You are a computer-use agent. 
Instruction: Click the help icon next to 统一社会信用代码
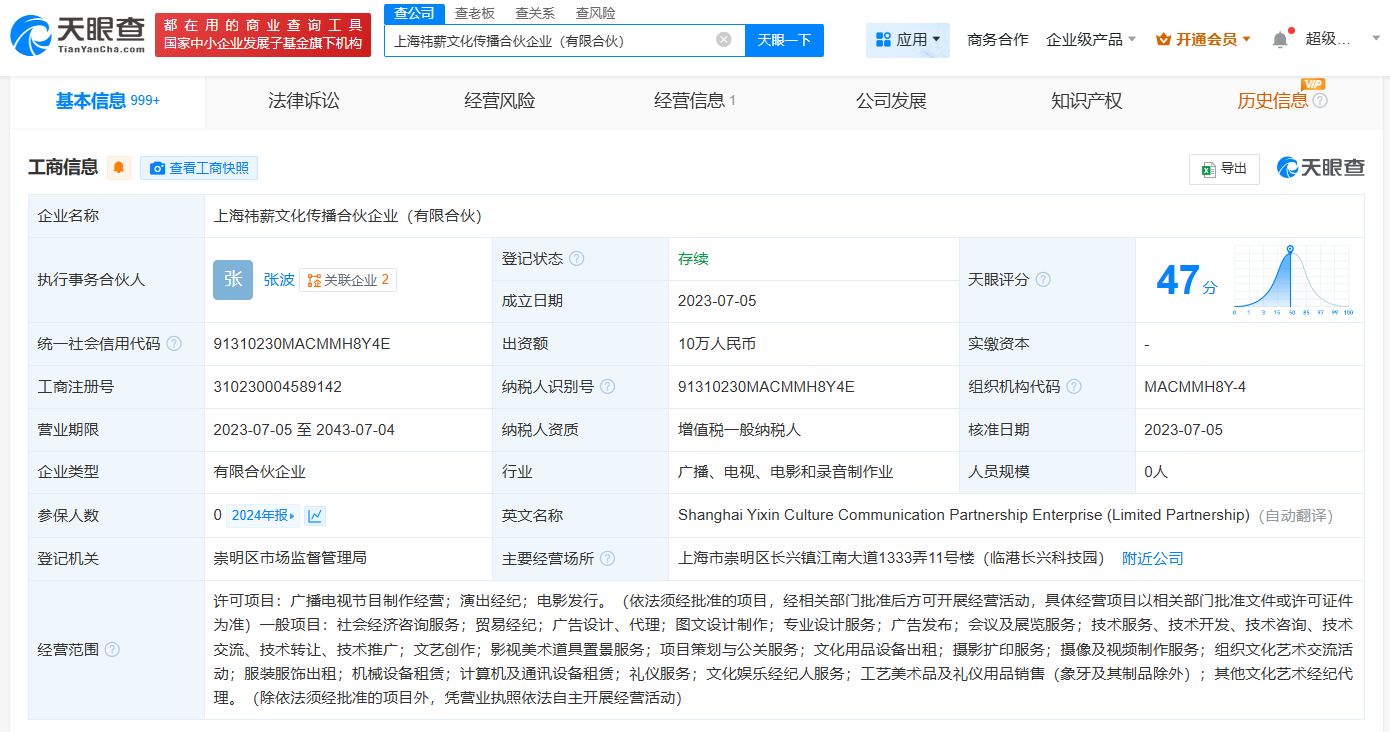174,344
